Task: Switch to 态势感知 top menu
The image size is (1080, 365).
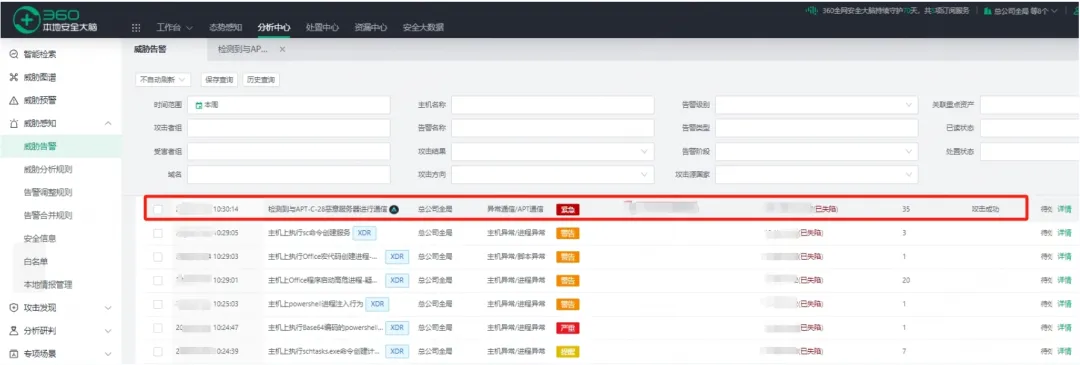Action: coord(225,28)
